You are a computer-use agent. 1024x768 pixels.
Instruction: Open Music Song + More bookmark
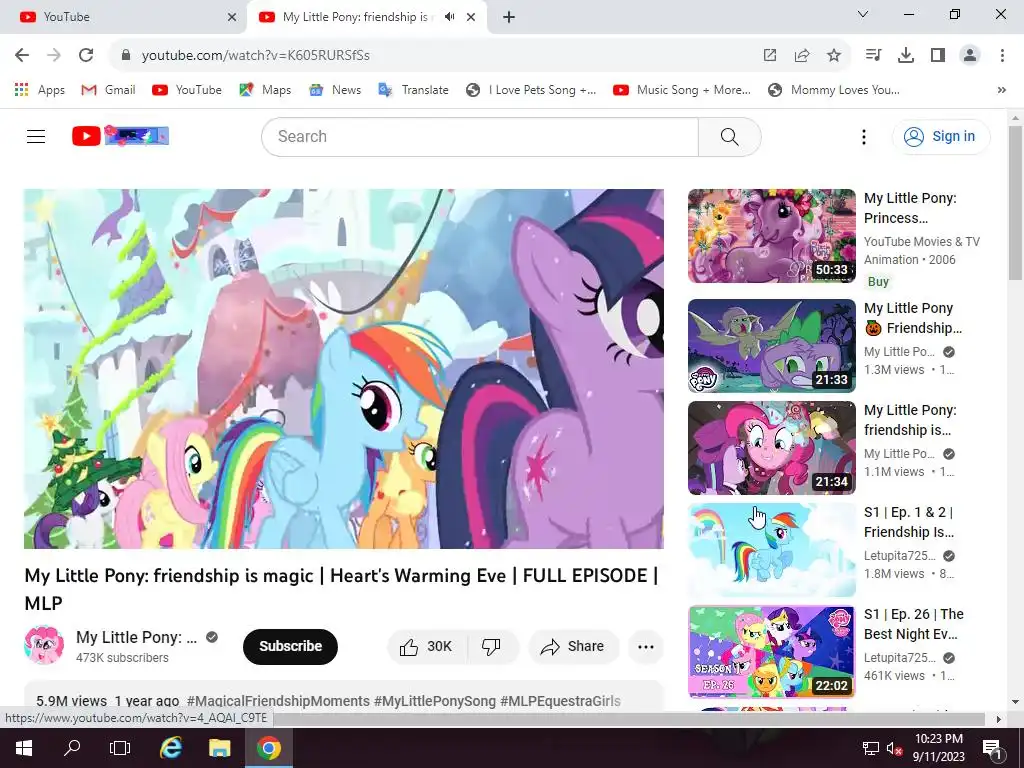click(682, 90)
